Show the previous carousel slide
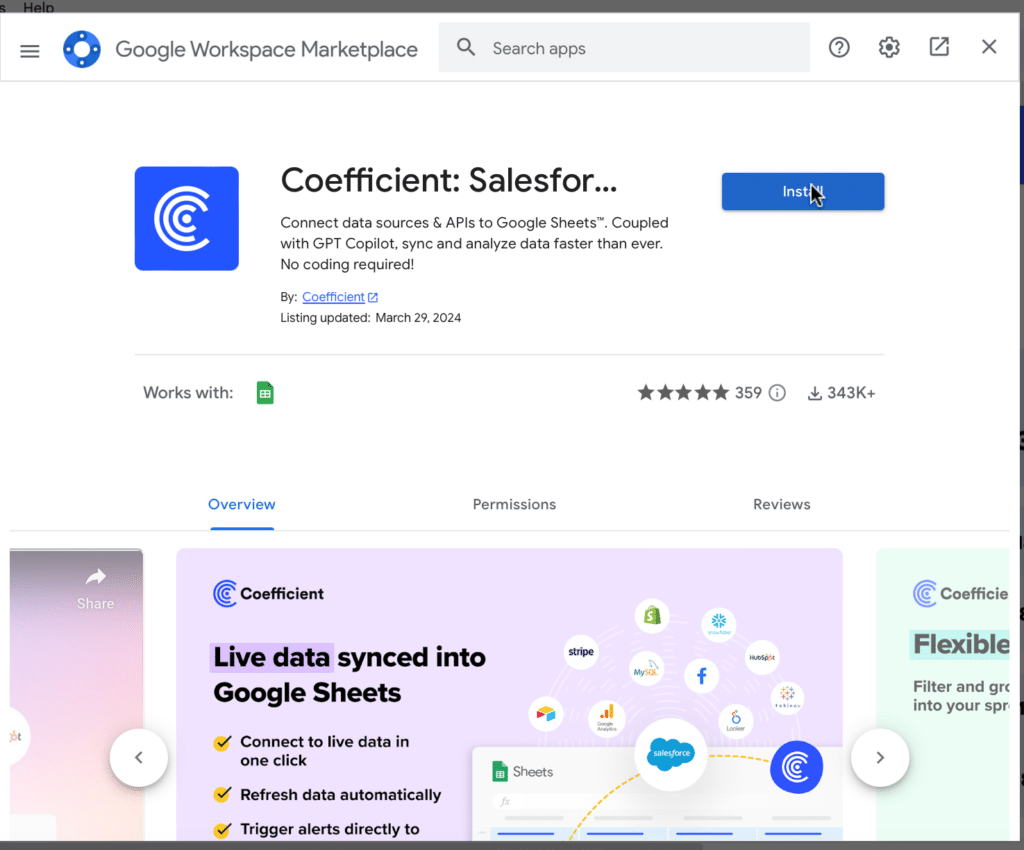This screenshot has width=1024, height=850. (x=139, y=758)
